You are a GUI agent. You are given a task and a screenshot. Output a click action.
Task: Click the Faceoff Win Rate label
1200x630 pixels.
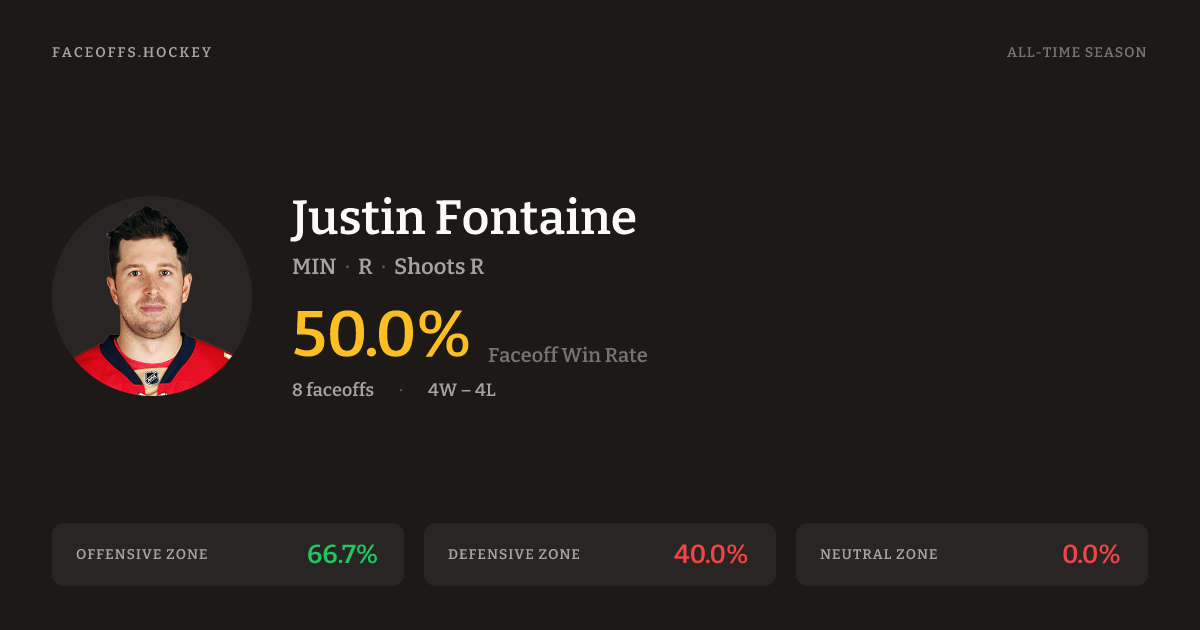[567, 355]
